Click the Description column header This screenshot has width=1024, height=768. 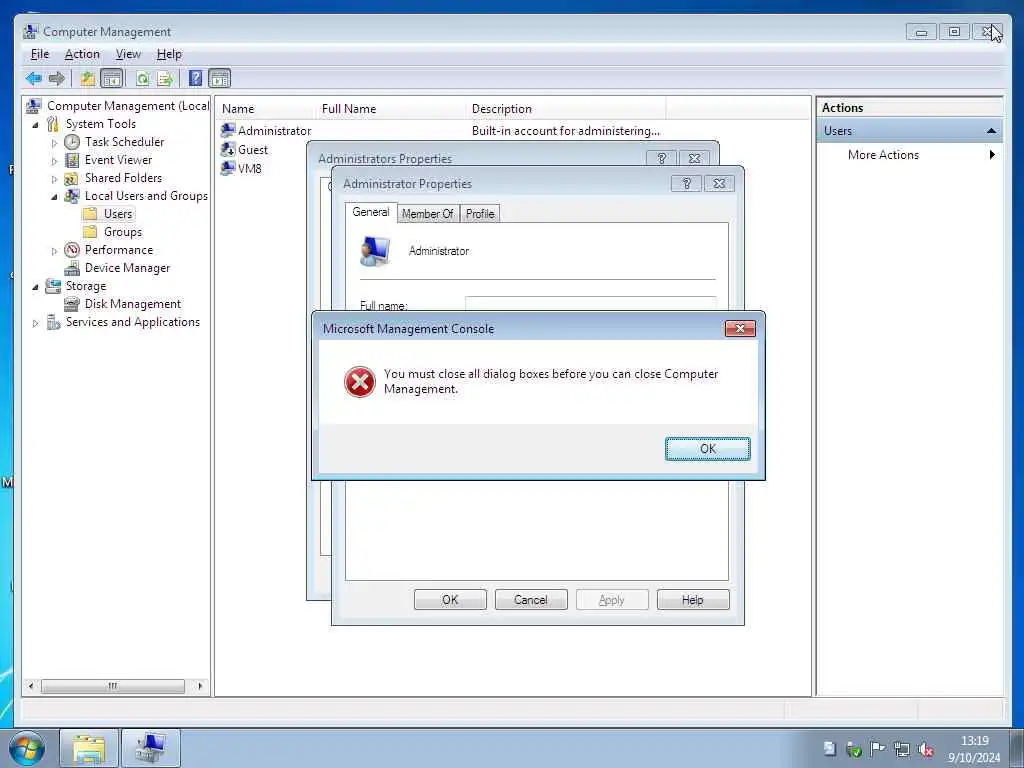coord(566,109)
